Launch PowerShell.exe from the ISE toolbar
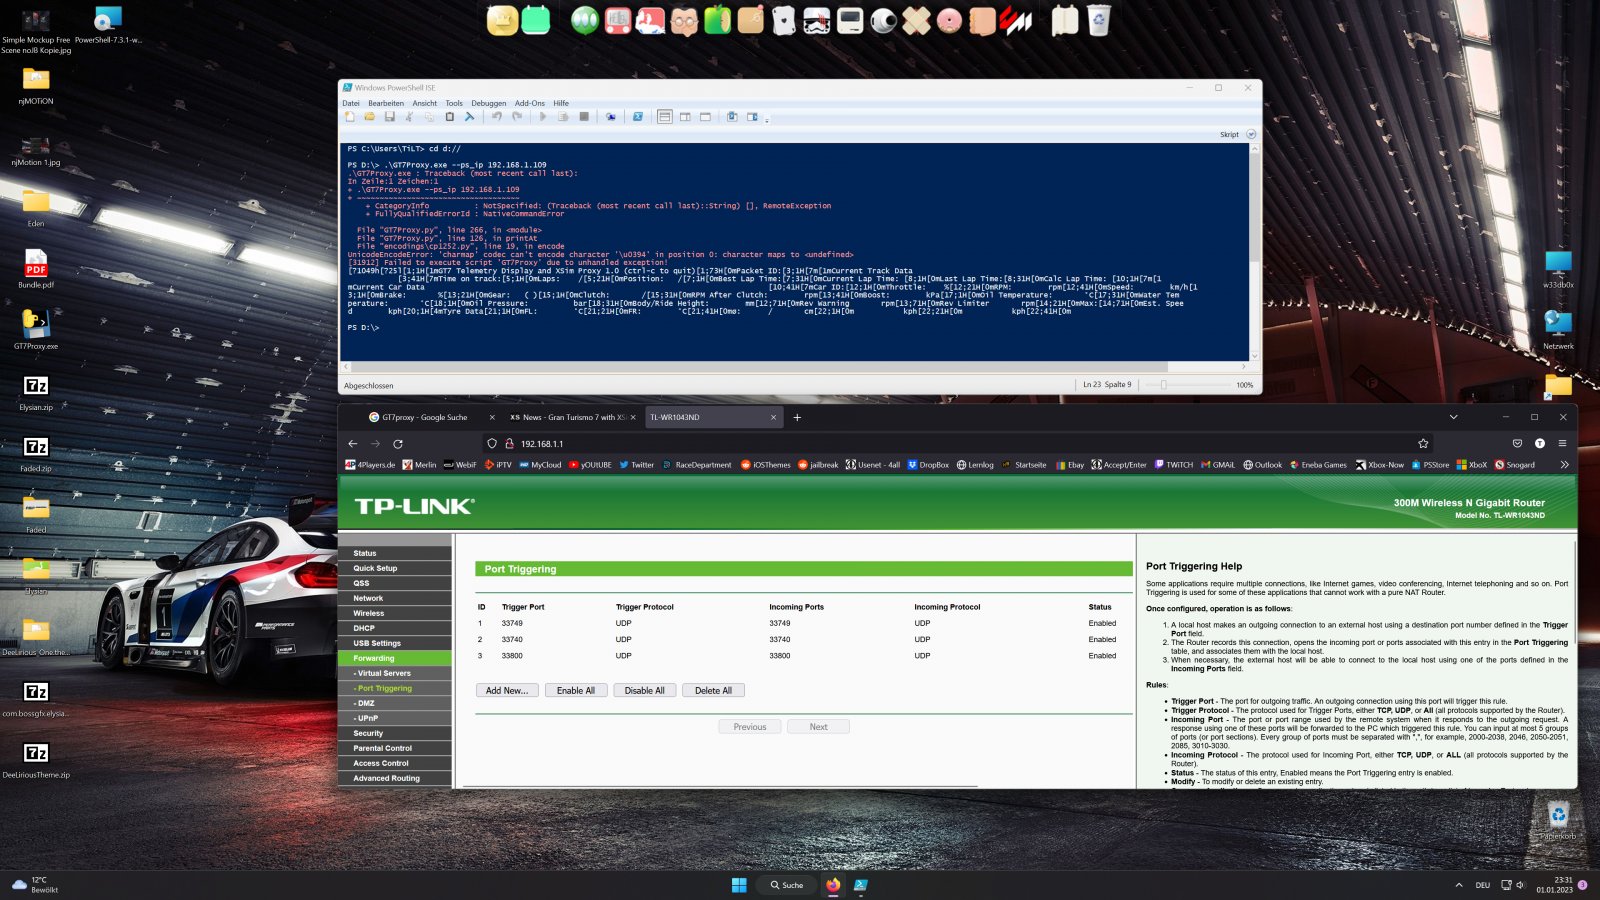 tap(637, 117)
